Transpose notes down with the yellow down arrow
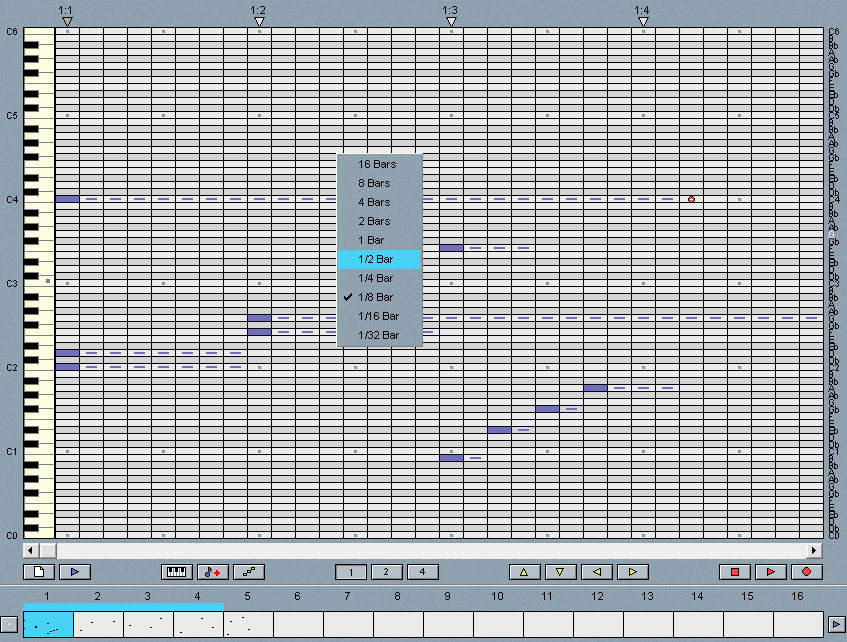The height and width of the screenshot is (642, 847). (561, 571)
